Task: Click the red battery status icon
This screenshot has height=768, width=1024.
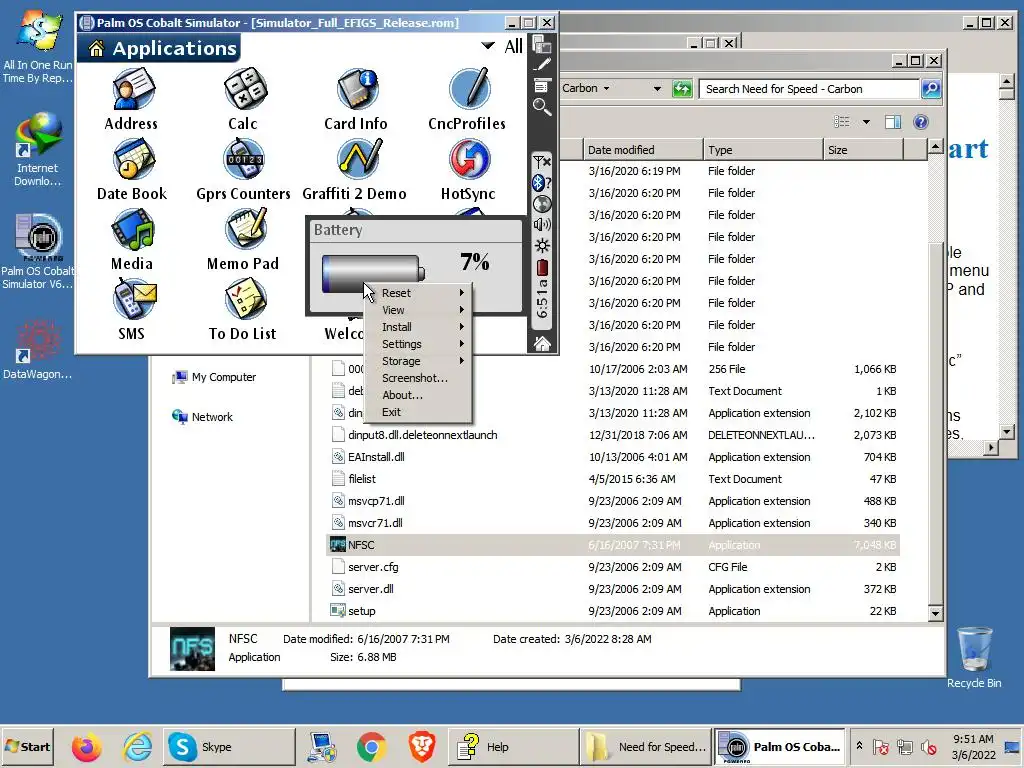Action: point(542,268)
